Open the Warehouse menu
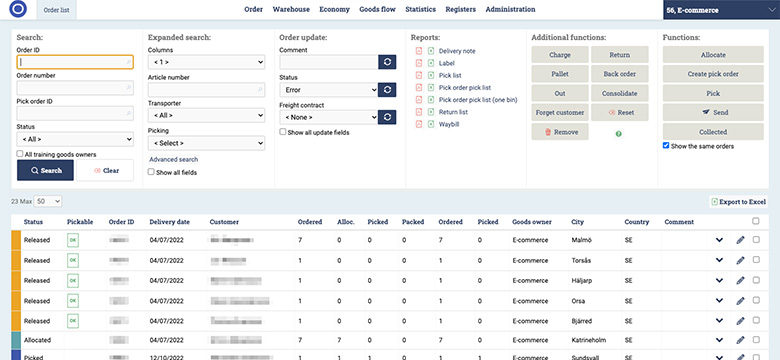Screen dimensions: 780x360 click(291, 9)
